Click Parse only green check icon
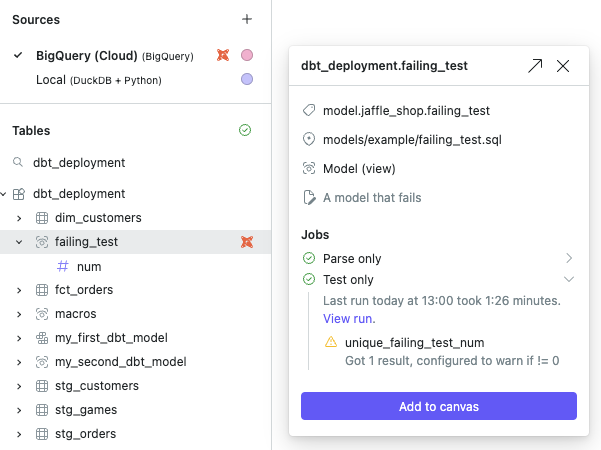 tap(309, 258)
